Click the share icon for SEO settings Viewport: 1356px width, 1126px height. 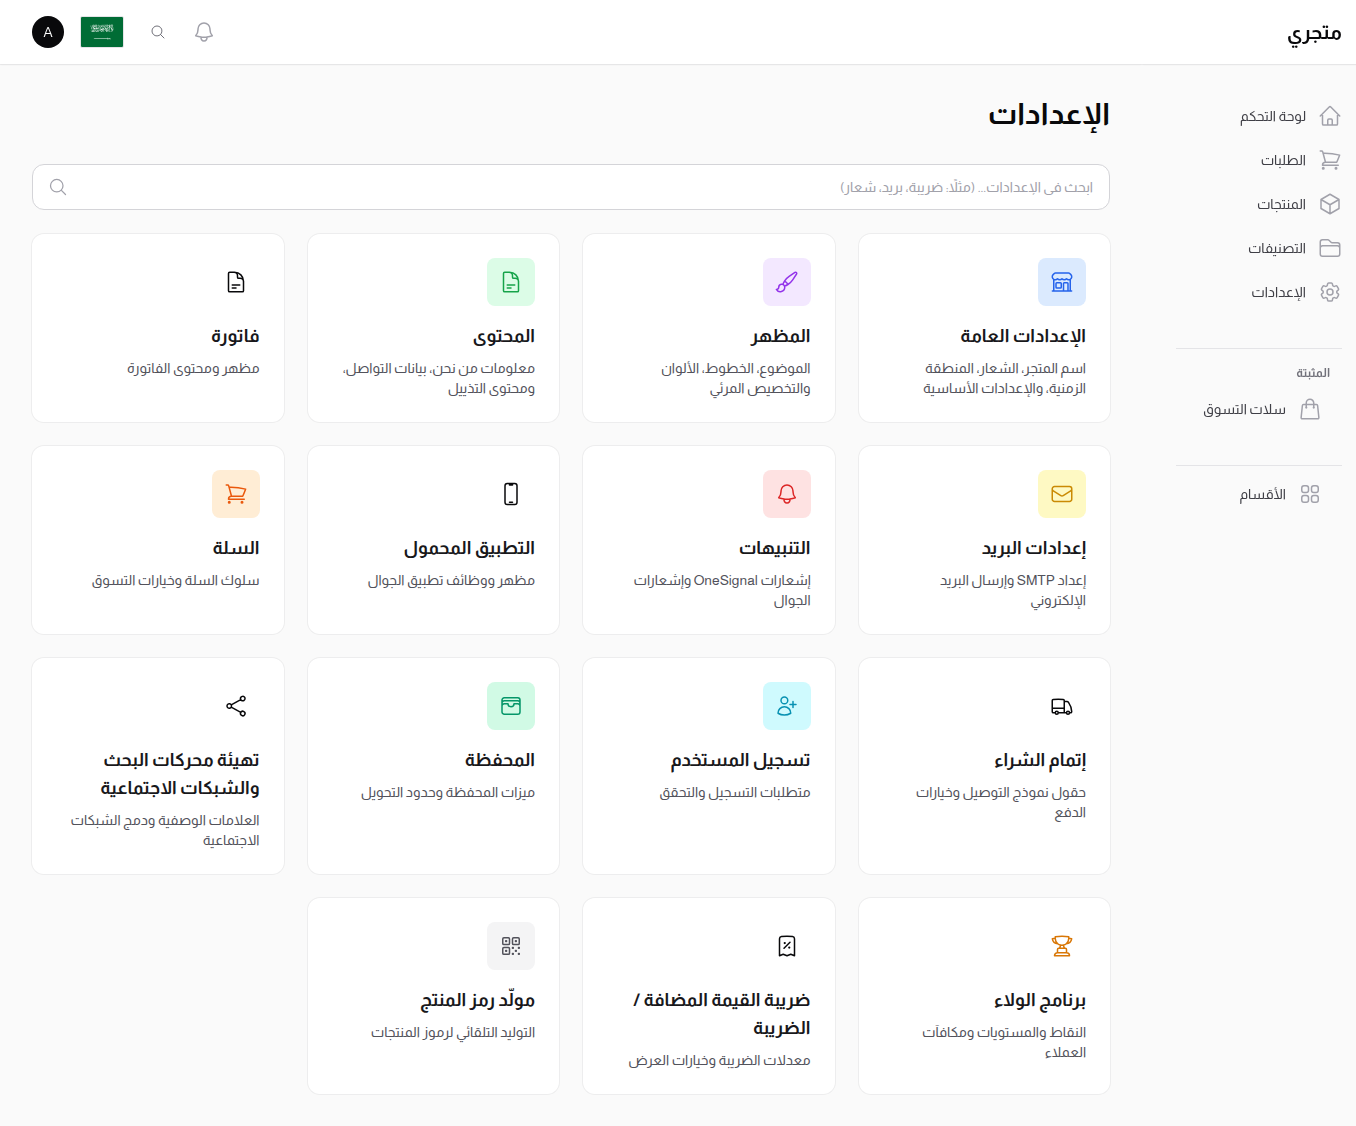click(x=236, y=705)
